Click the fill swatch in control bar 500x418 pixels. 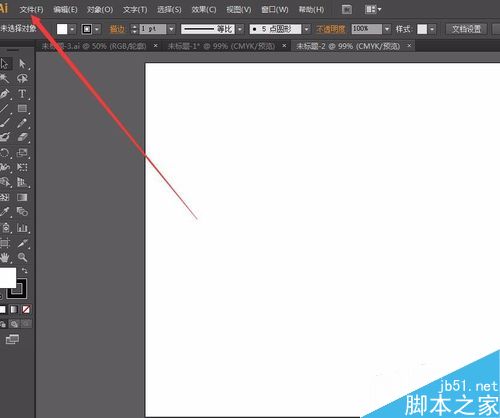point(62,29)
